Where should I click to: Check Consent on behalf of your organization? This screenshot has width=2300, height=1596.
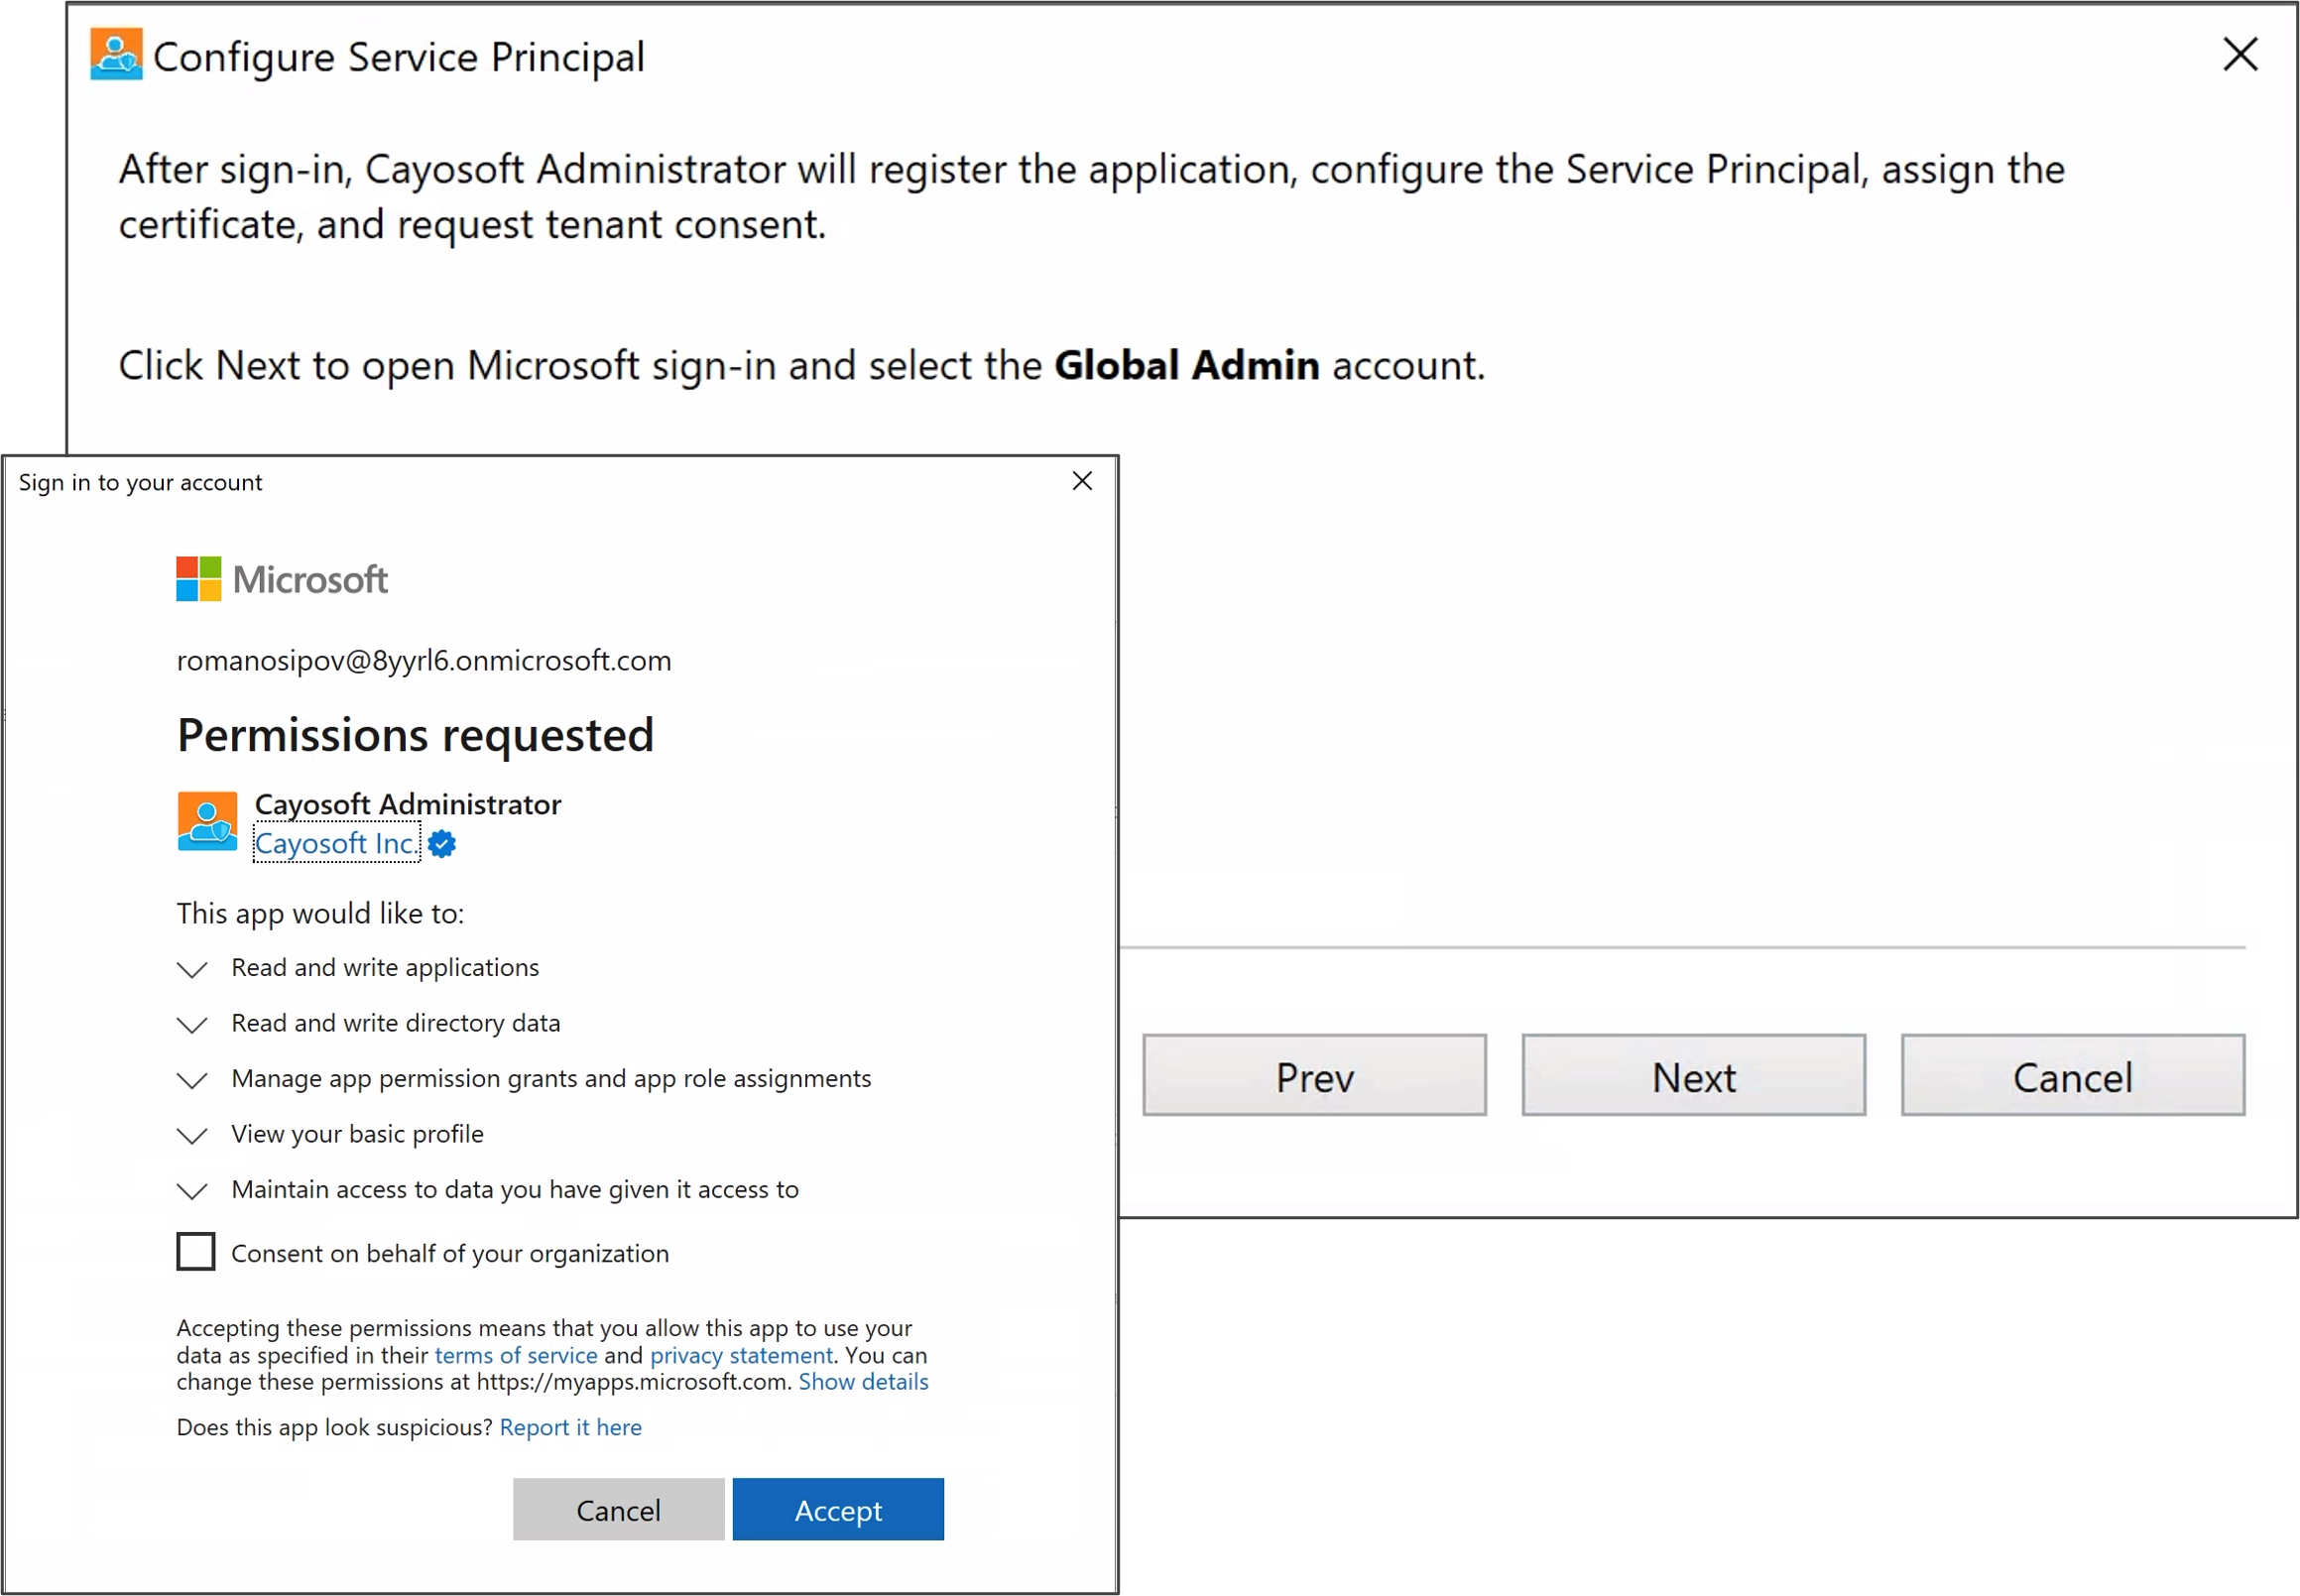(196, 1251)
